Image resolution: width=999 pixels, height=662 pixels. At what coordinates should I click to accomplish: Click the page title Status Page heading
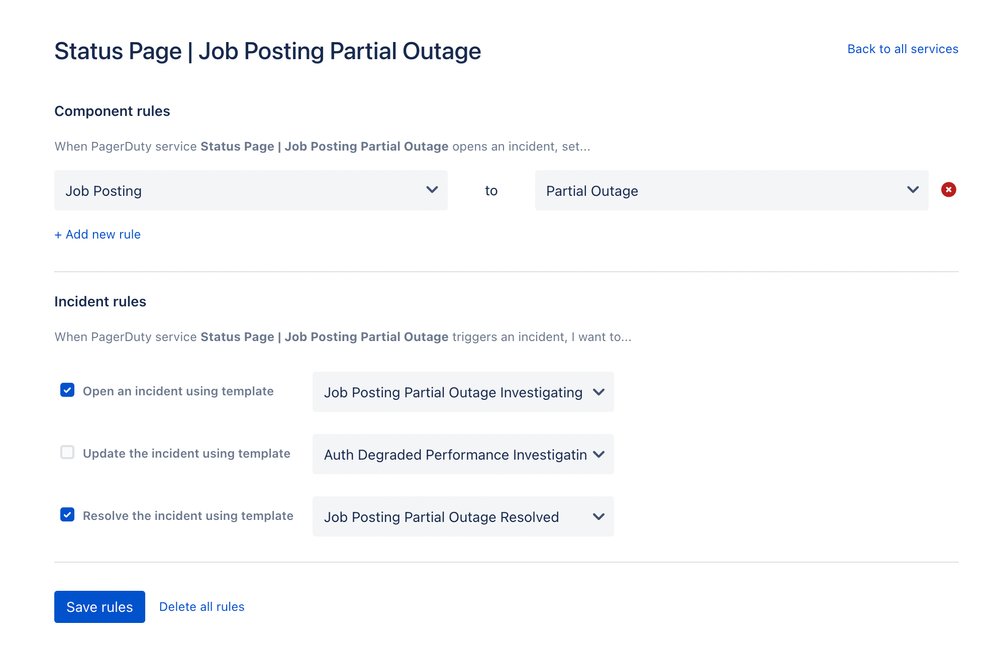click(268, 51)
